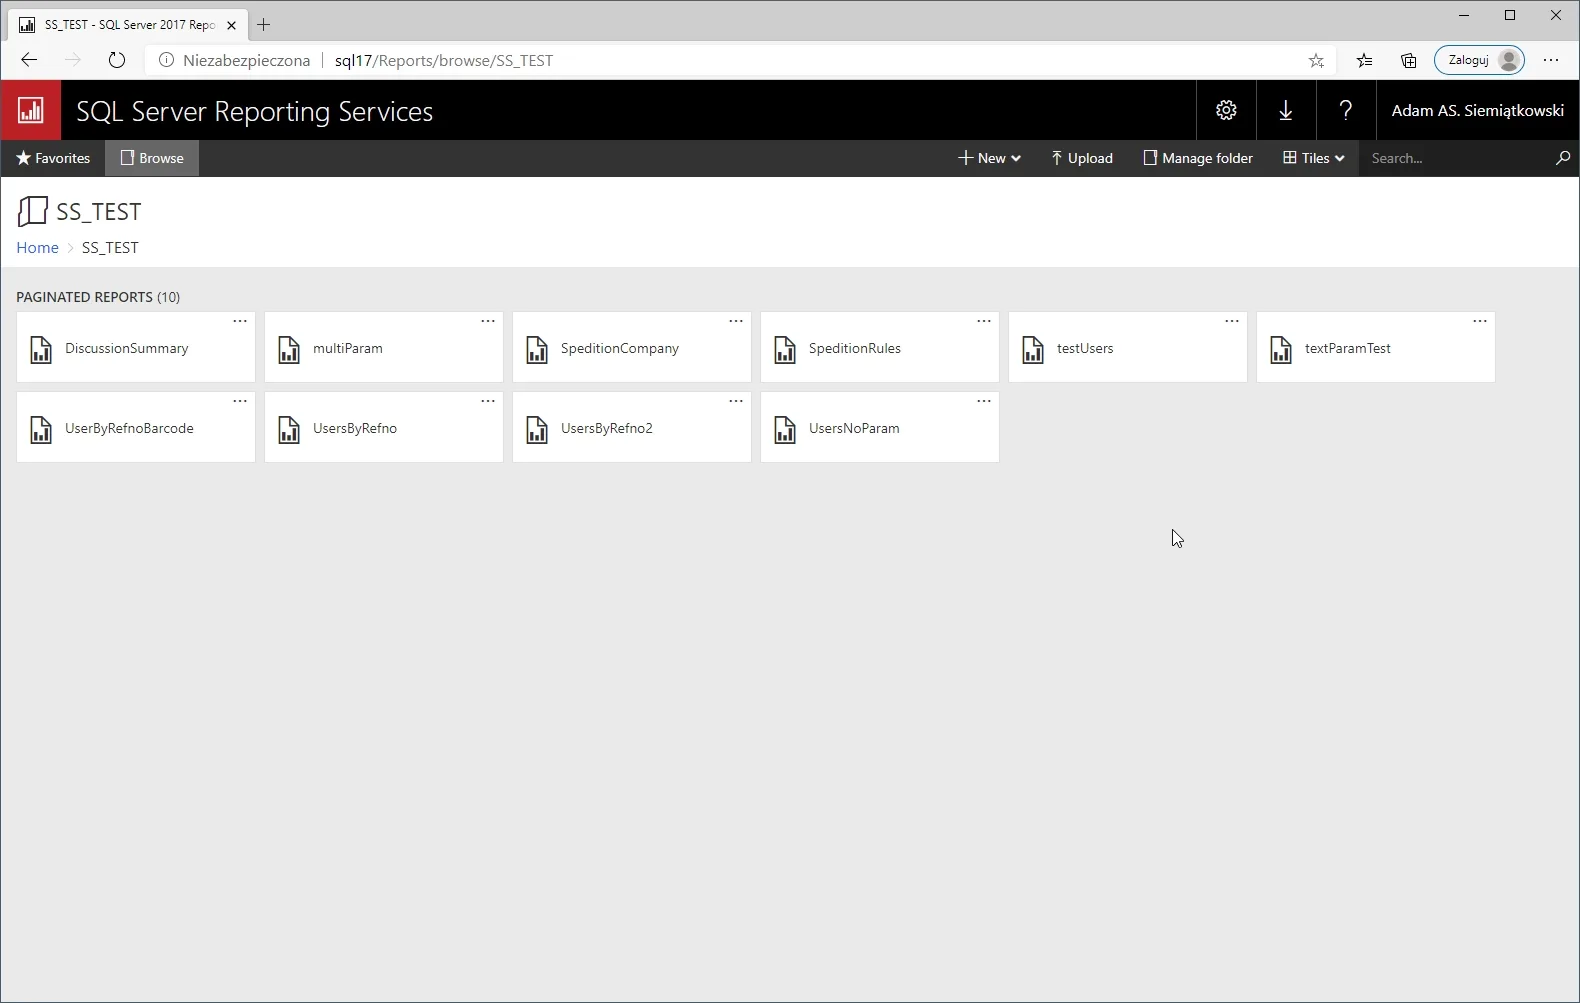
Task: Open testUsers report ellipsis menu
Action: [1232, 321]
